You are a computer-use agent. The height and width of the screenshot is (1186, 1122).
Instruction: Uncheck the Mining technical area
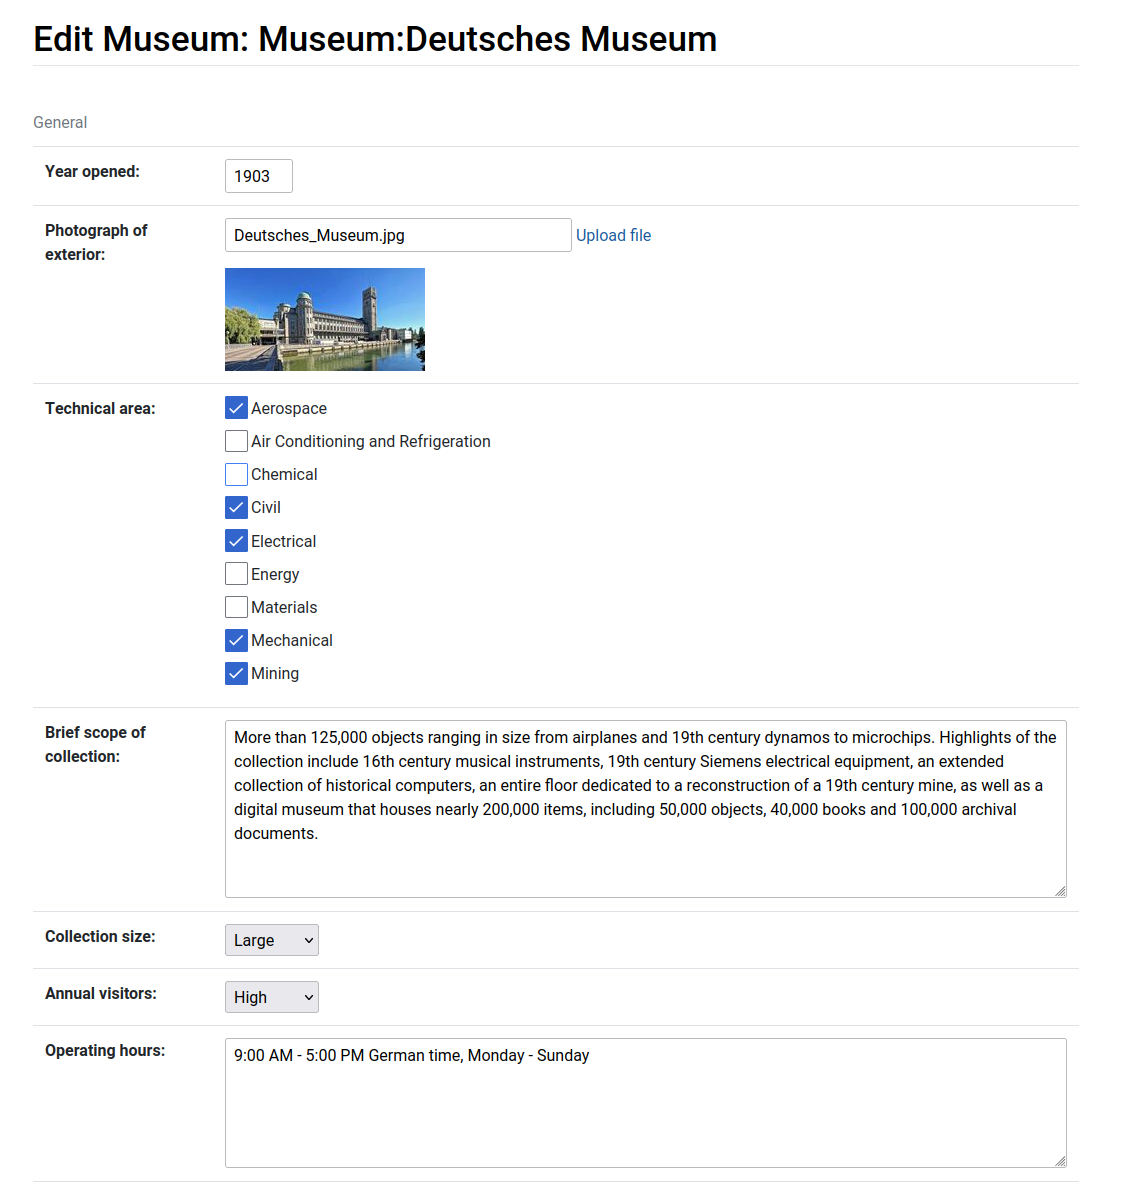tap(236, 673)
